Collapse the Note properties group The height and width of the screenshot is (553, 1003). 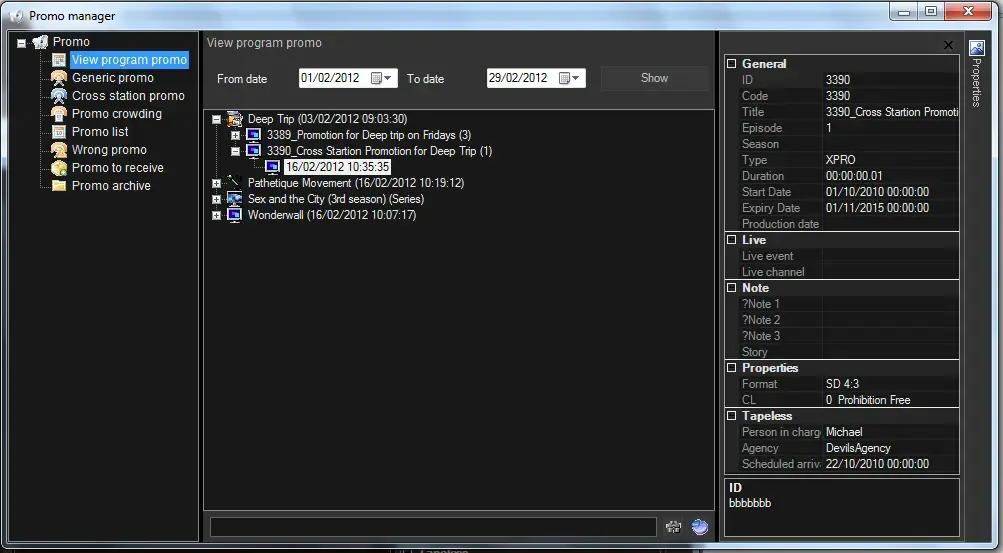(x=731, y=288)
